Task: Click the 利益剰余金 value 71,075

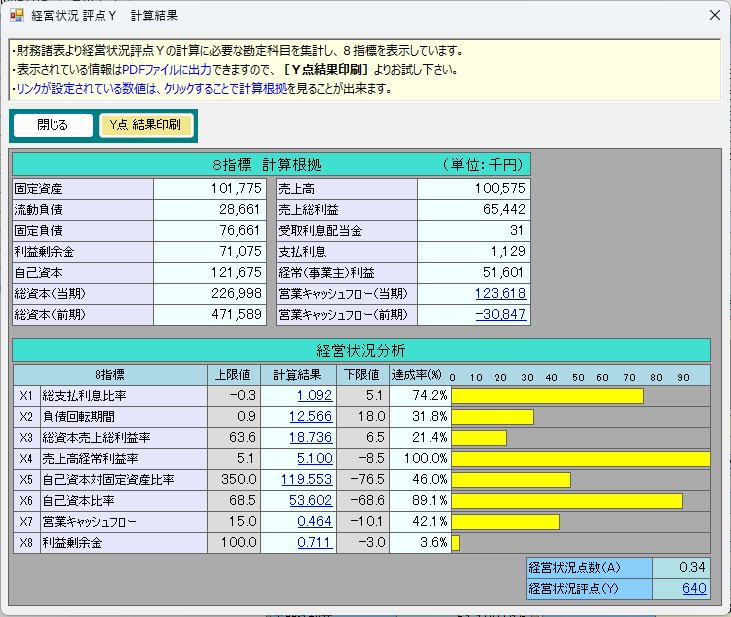Action: (x=210, y=251)
